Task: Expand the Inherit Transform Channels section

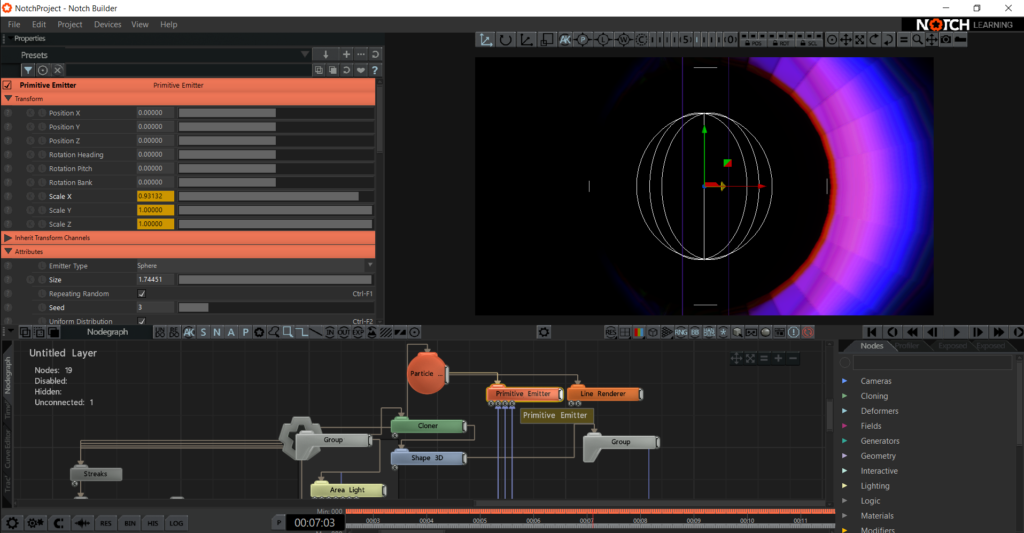Action: (x=8, y=238)
